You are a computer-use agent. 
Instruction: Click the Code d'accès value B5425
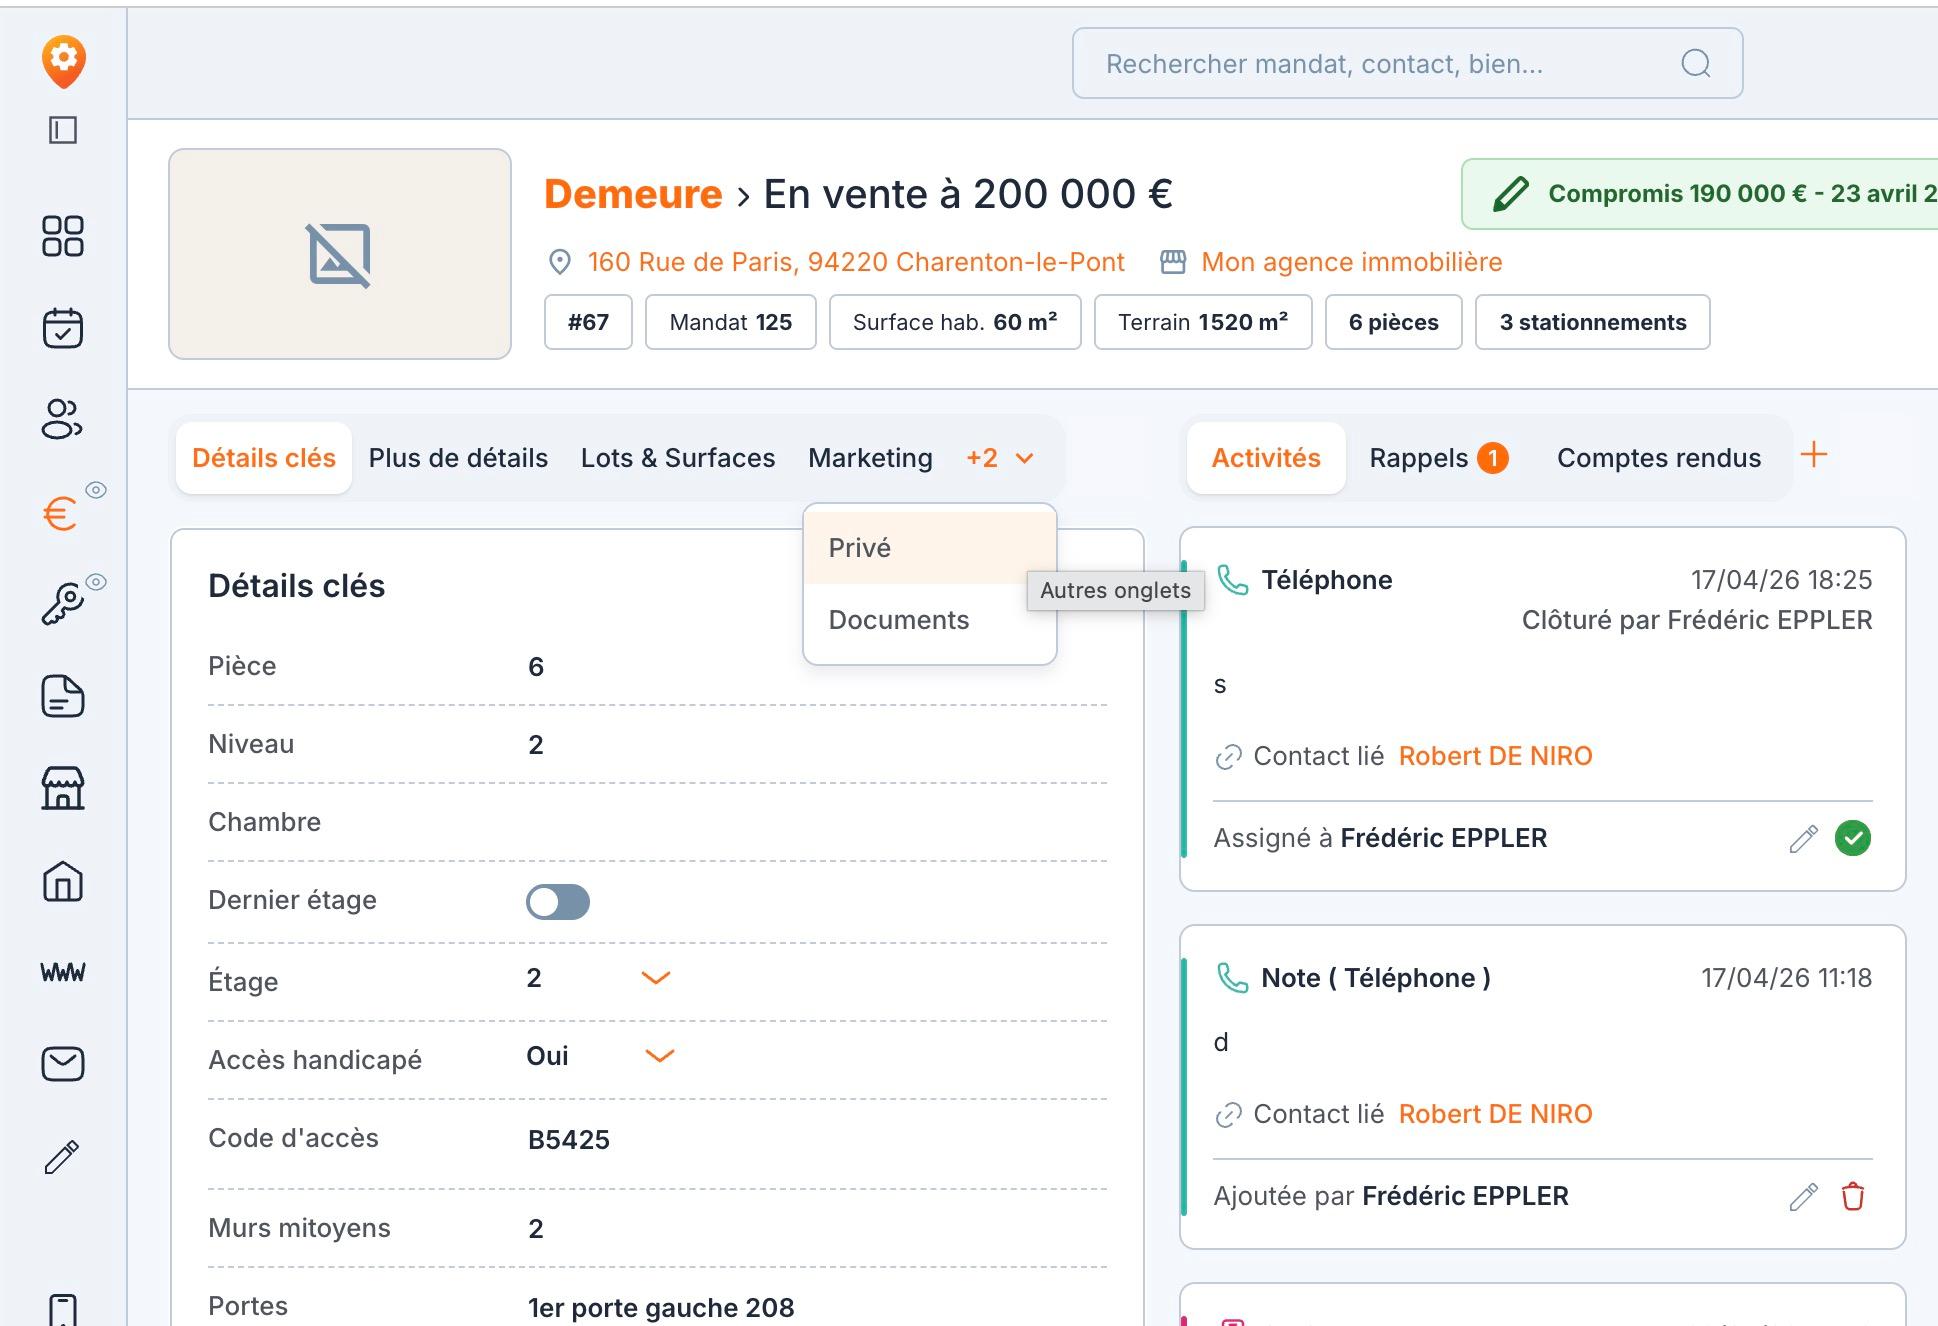click(x=569, y=1140)
